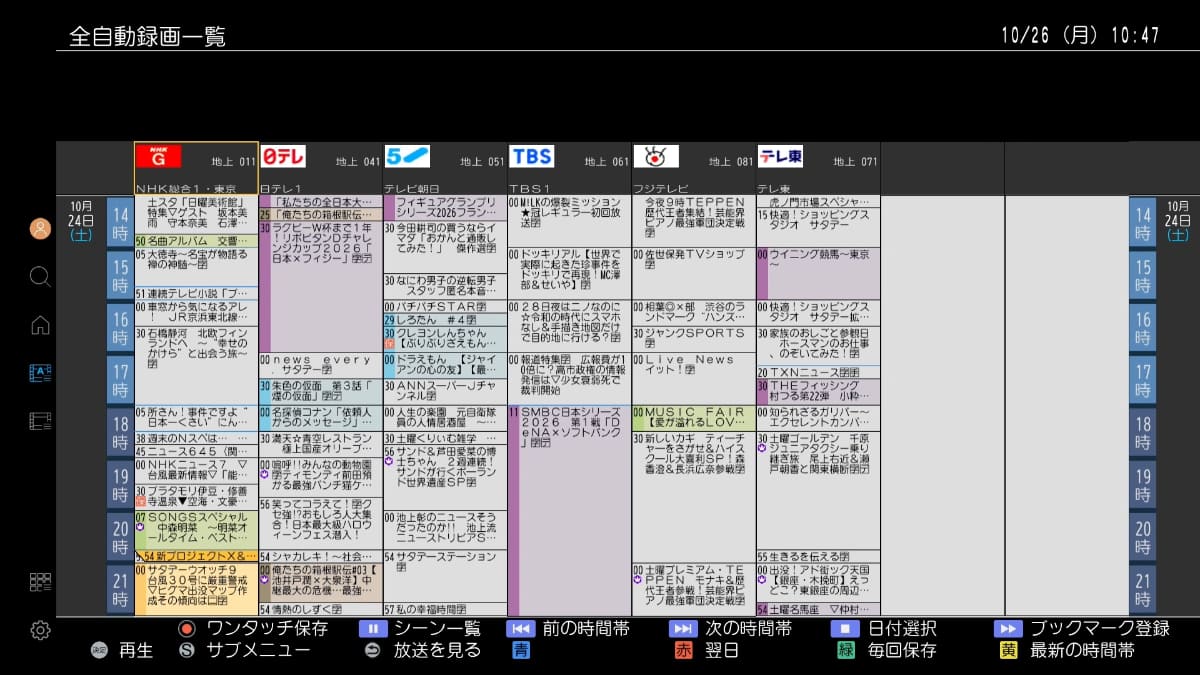Select 出没!アド街ック天国 program
The width and height of the screenshot is (1200, 675).
point(818,582)
